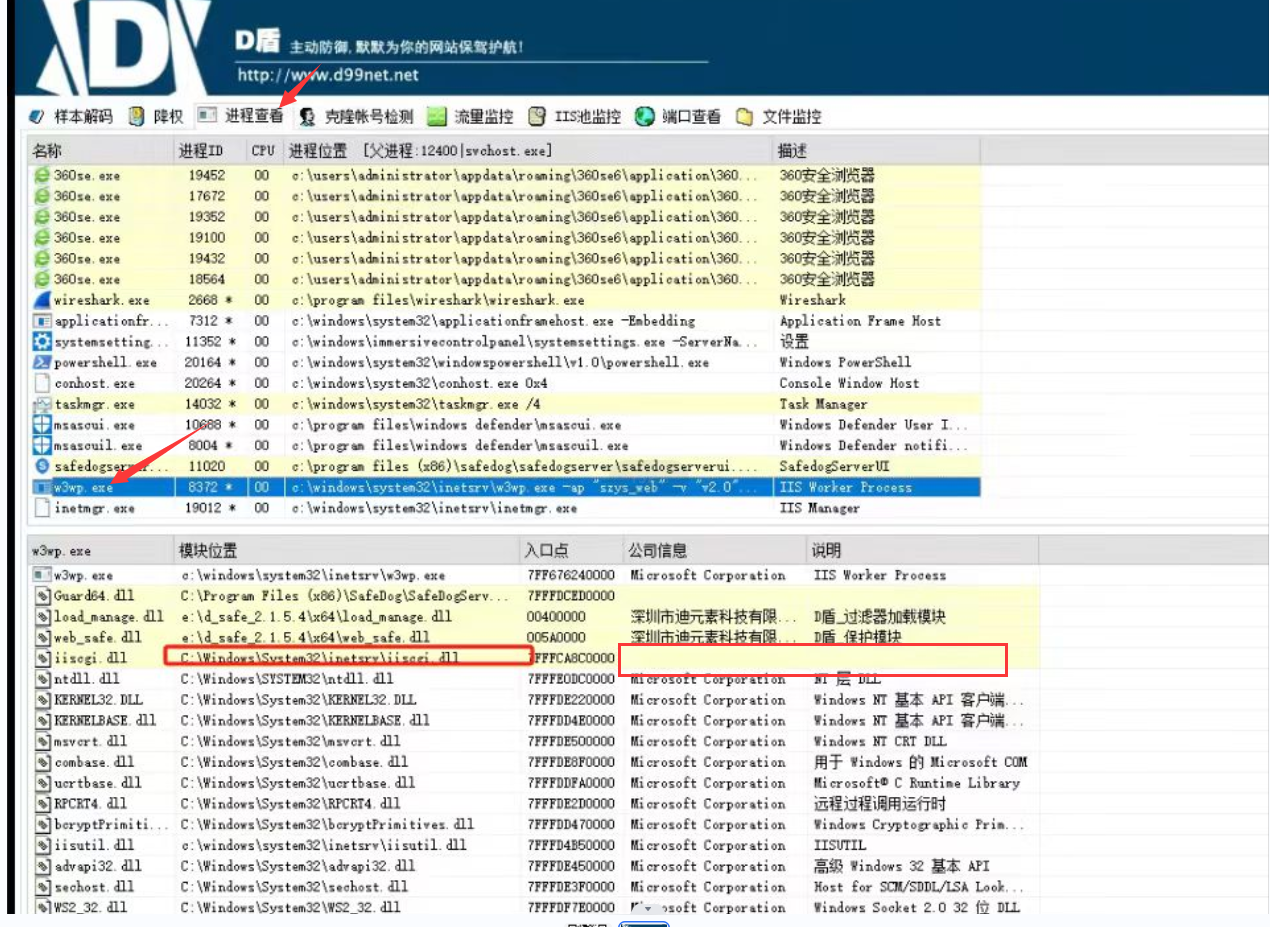Click the IIS池监控 icon
This screenshot has width=1270, height=927.
click(537, 117)
